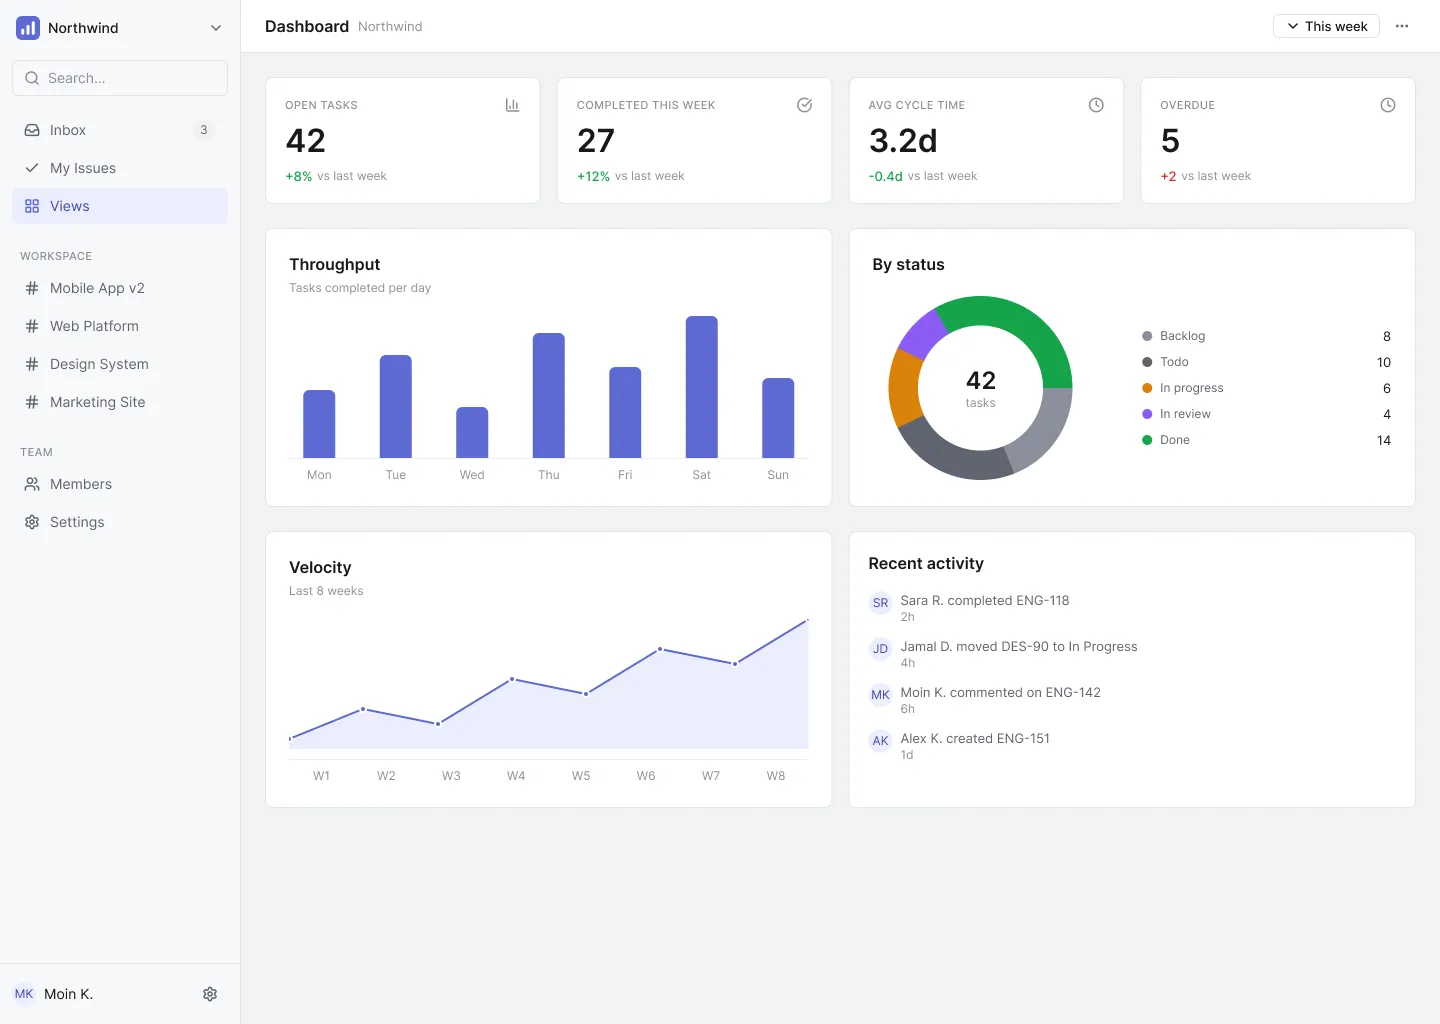The image size is (1440, 1024).
Task: Click the Completed This Week value 27
Action: pos(596,141)
